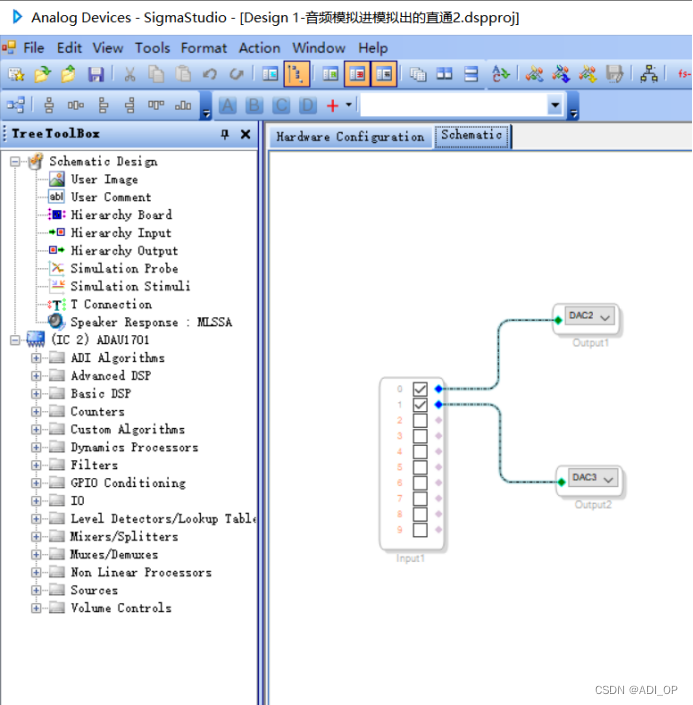Click the red plus add icon

[x=332, y=106]
